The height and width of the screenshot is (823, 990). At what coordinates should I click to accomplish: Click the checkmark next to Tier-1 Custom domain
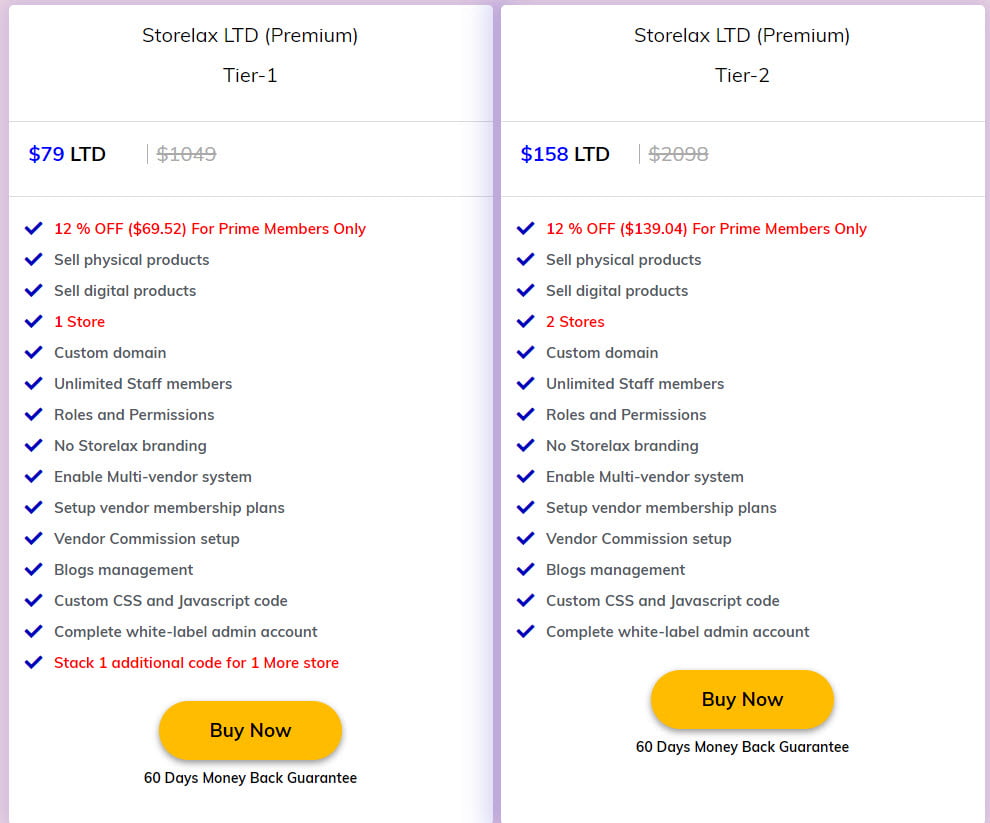34,352
